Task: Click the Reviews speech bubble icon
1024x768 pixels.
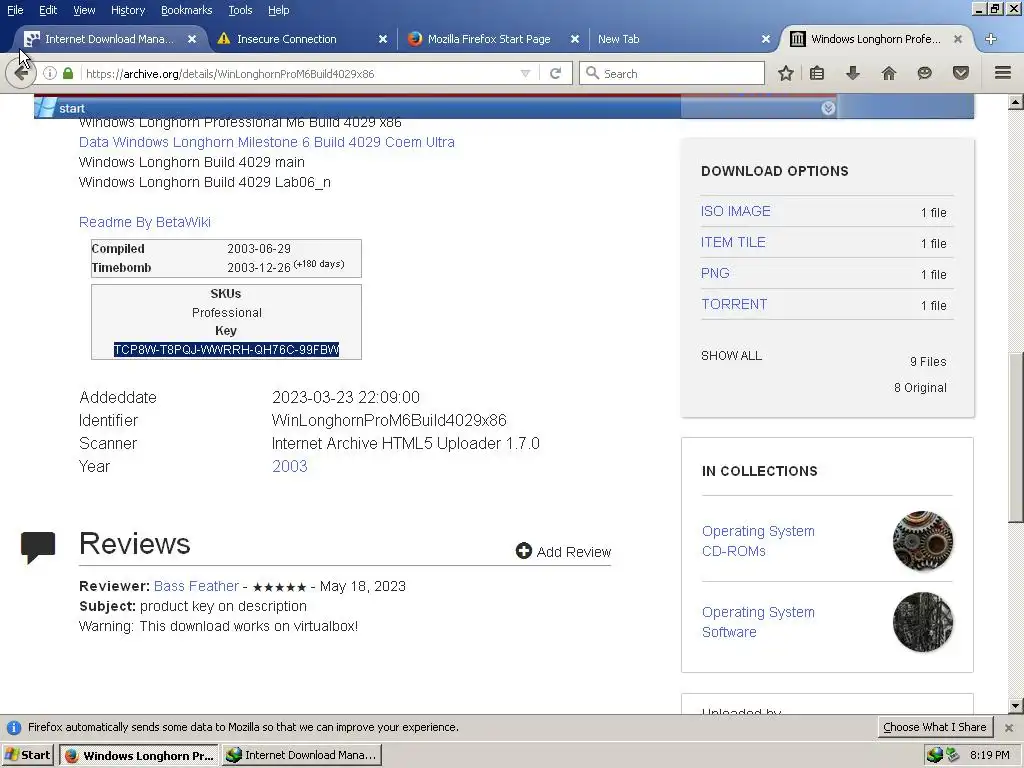Action: (38, 547)
